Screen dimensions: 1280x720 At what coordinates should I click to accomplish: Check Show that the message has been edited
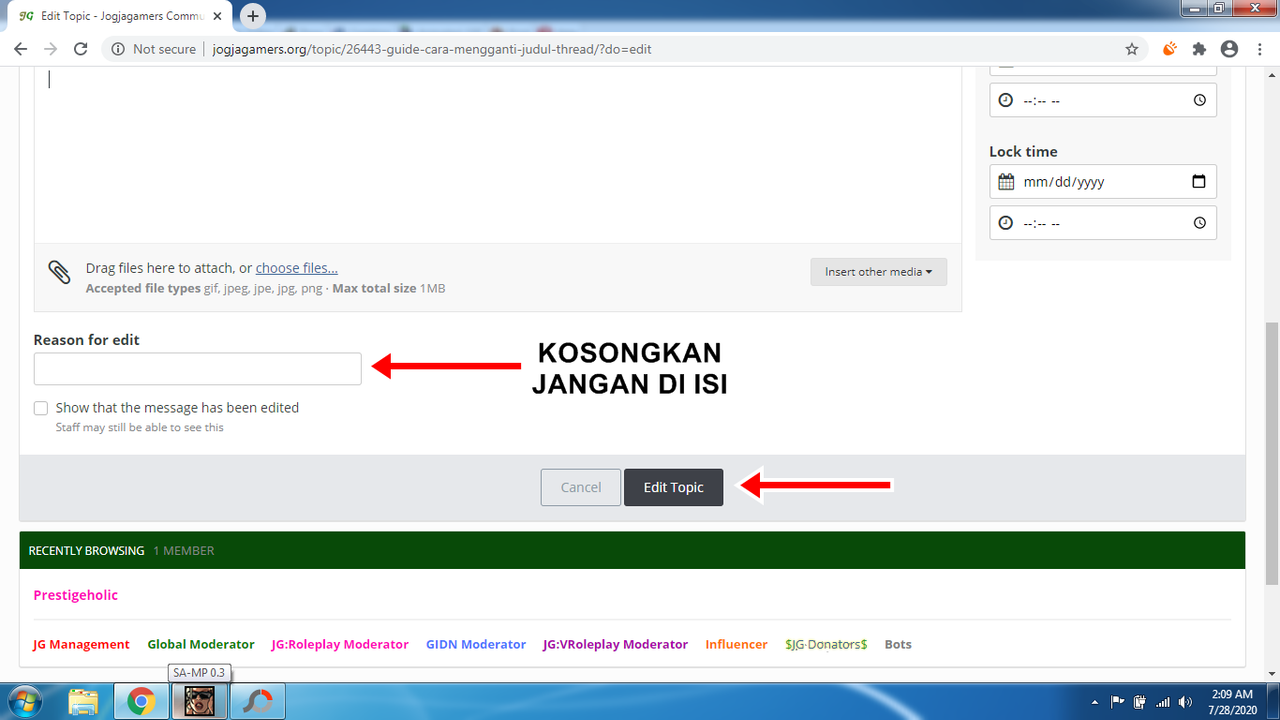click(41, 408)
